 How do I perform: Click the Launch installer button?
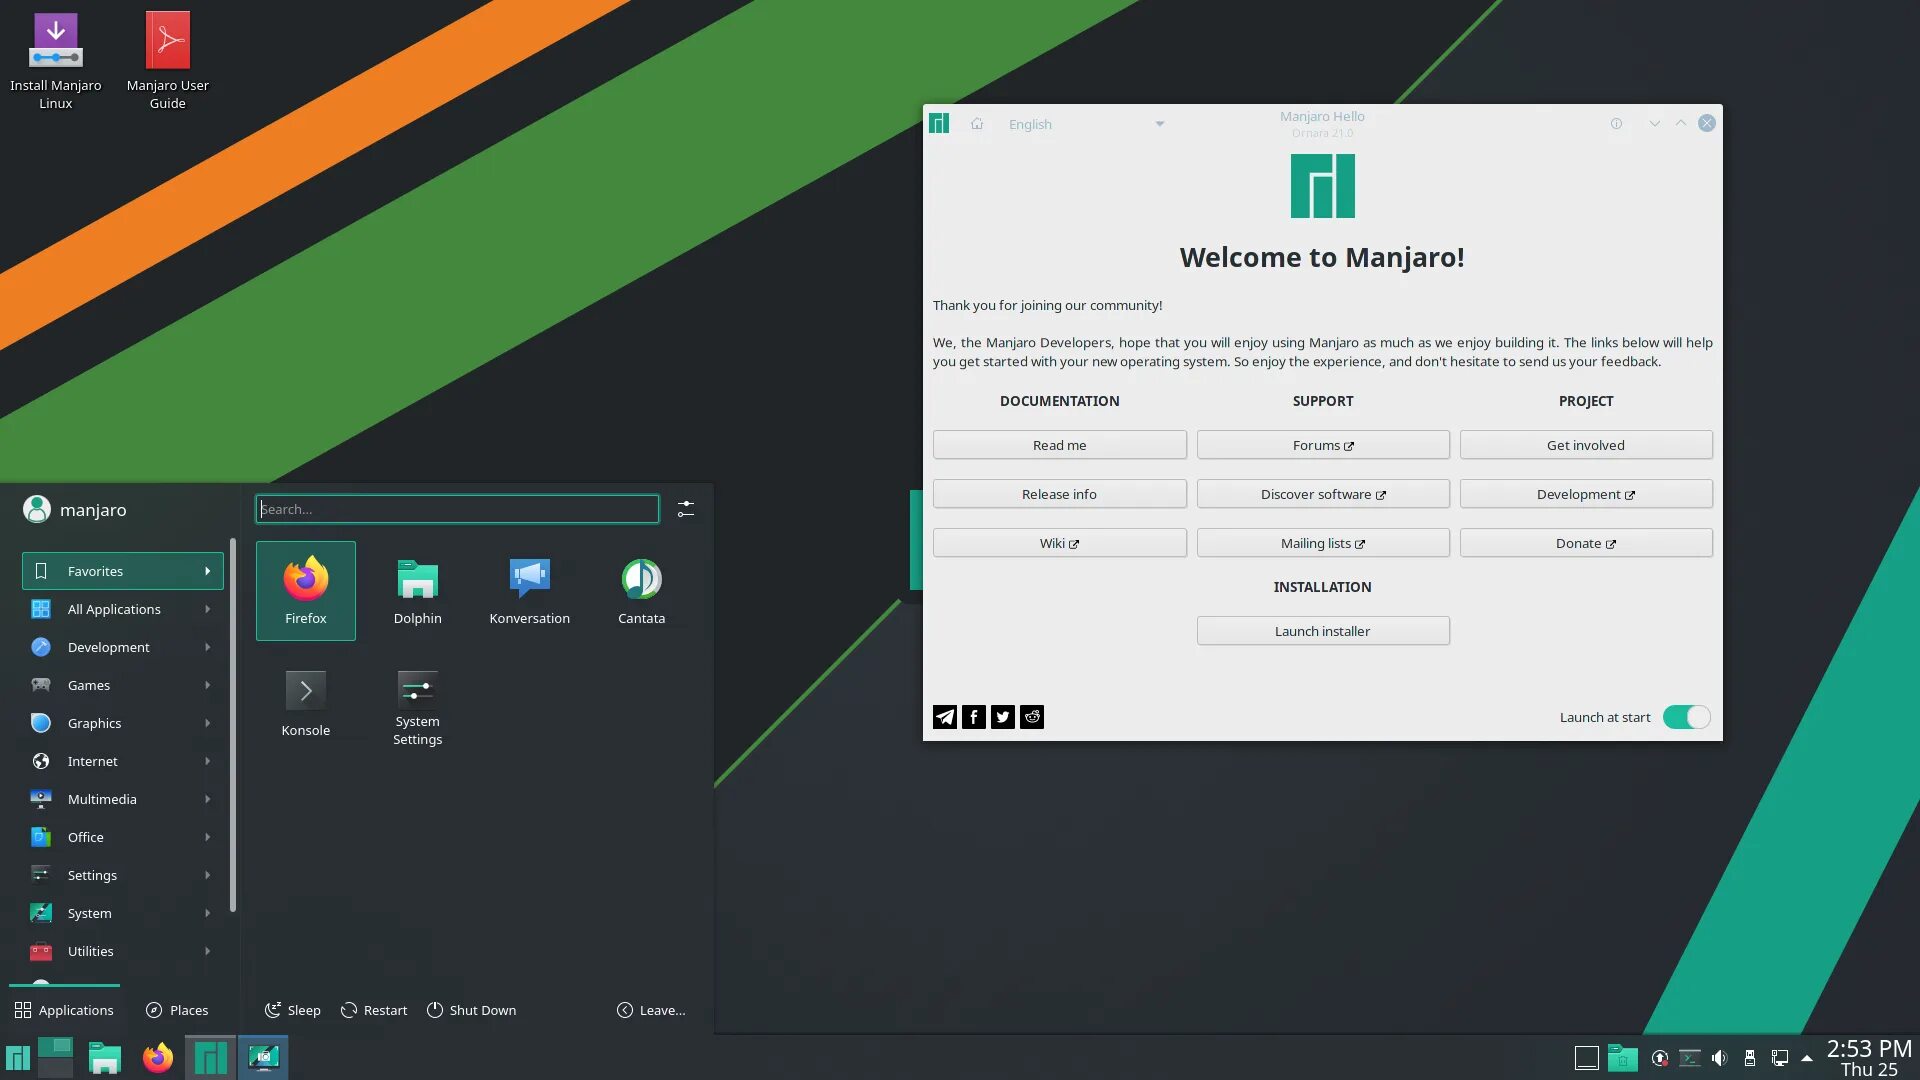(x=1322, y=631)
